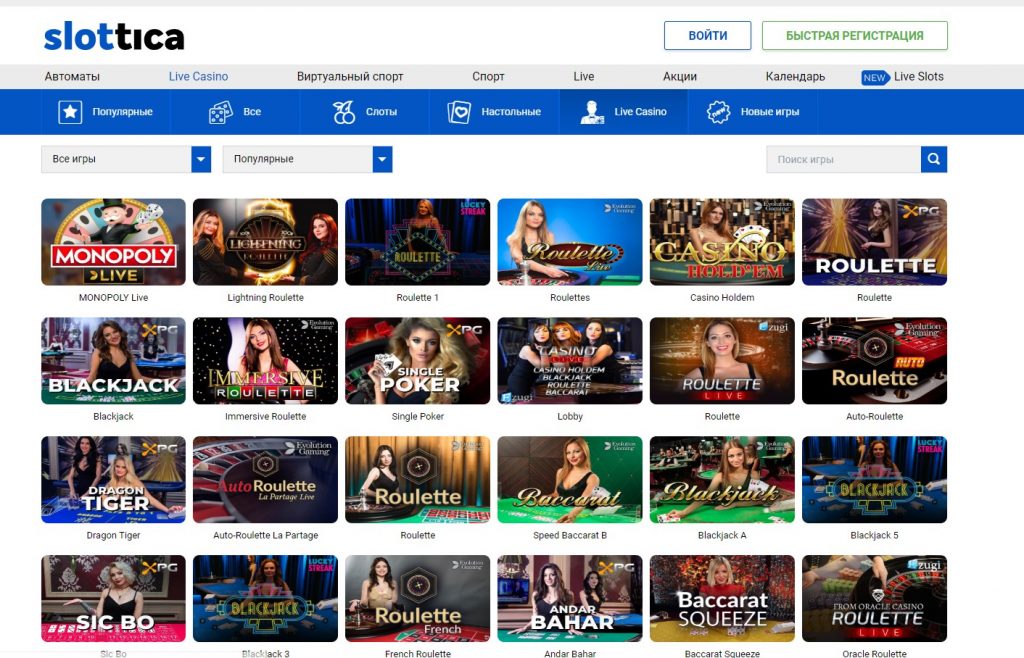
Task: Click the dice icon for Все games
Action: [220, 112]
